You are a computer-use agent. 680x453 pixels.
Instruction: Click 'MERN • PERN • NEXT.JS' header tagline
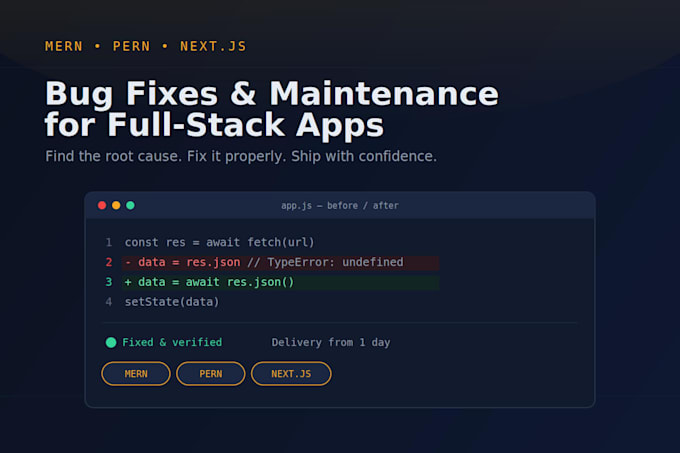pos(146,46)
